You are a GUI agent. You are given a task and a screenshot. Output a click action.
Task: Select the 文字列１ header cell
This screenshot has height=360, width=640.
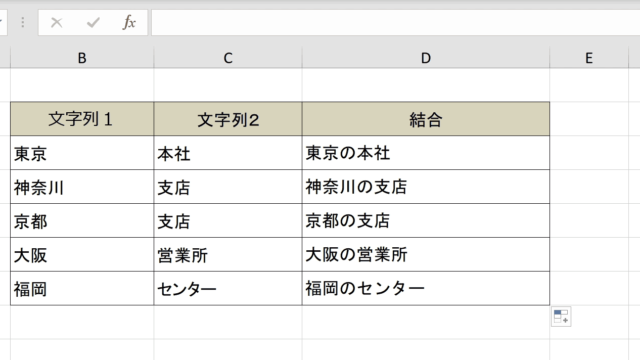coord(82,119)
